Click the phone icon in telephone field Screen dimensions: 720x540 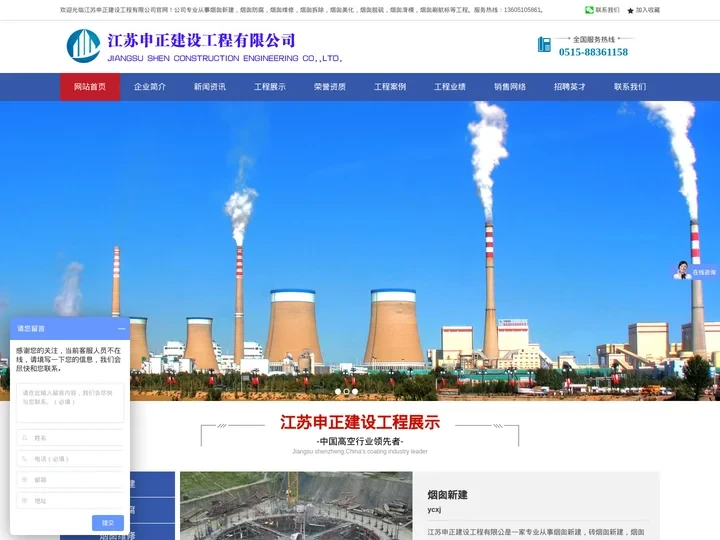tap(25, 458)
